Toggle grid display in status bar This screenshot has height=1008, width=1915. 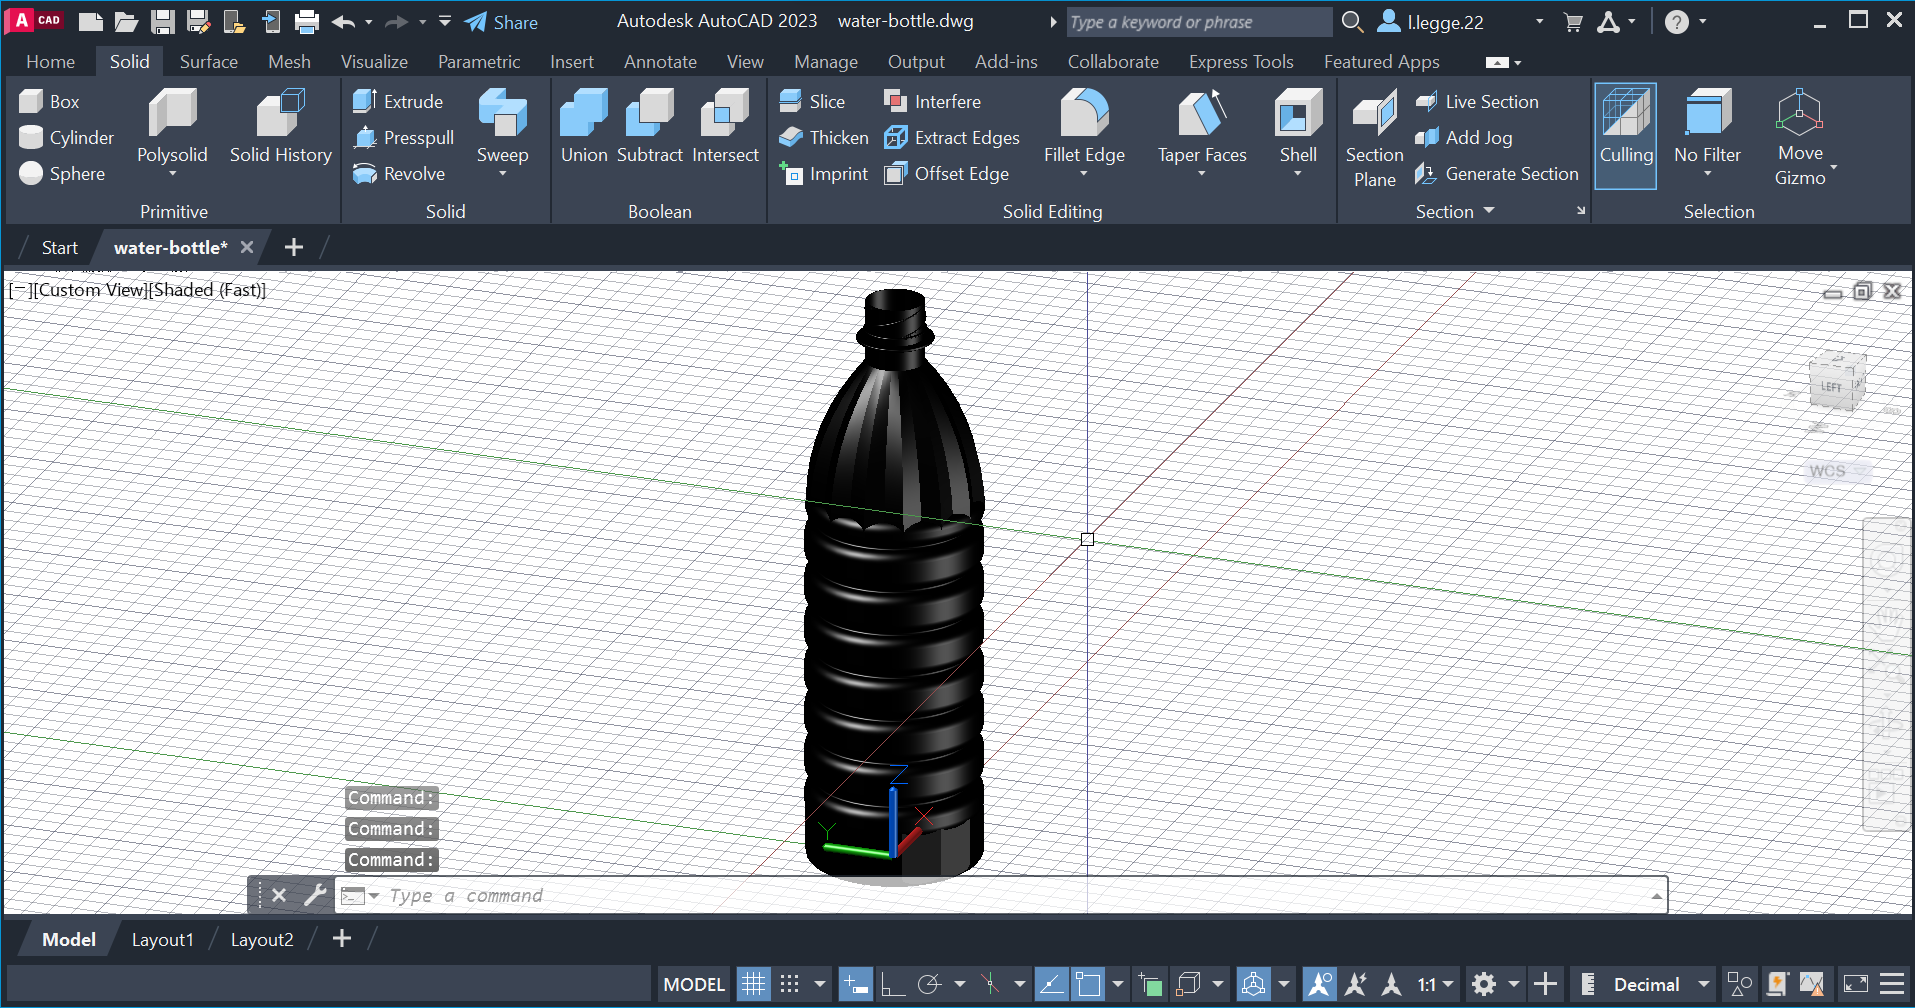753,984
